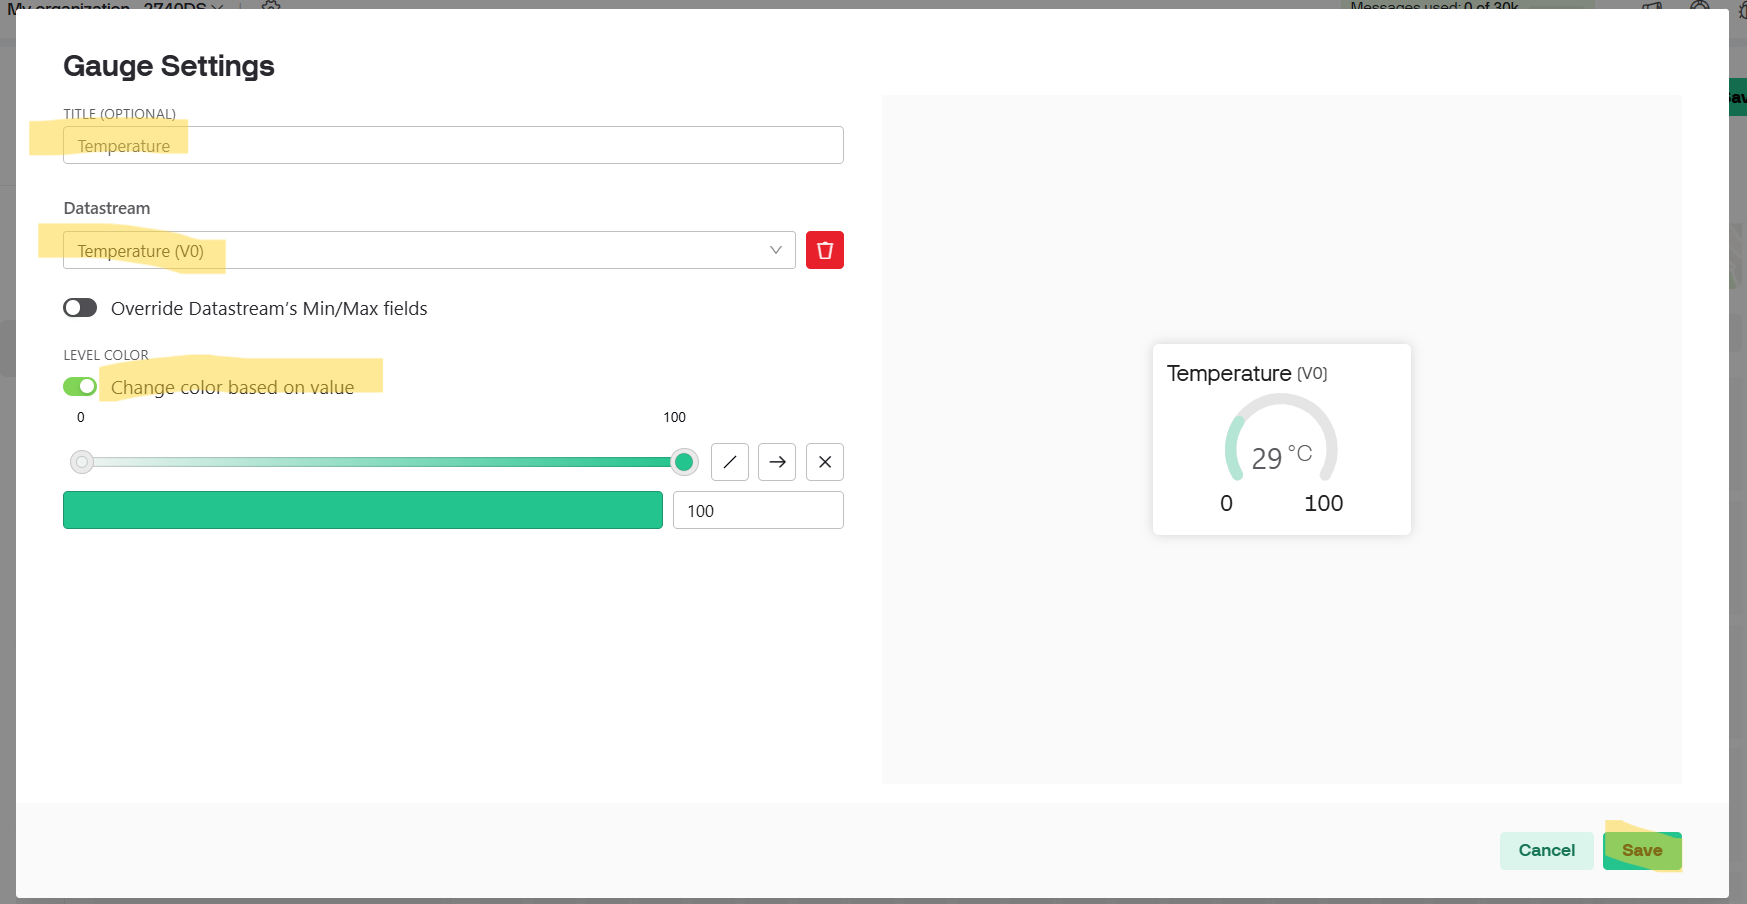Disable Change color based on value
The image size is (1747, 904).
click(80, 387)
